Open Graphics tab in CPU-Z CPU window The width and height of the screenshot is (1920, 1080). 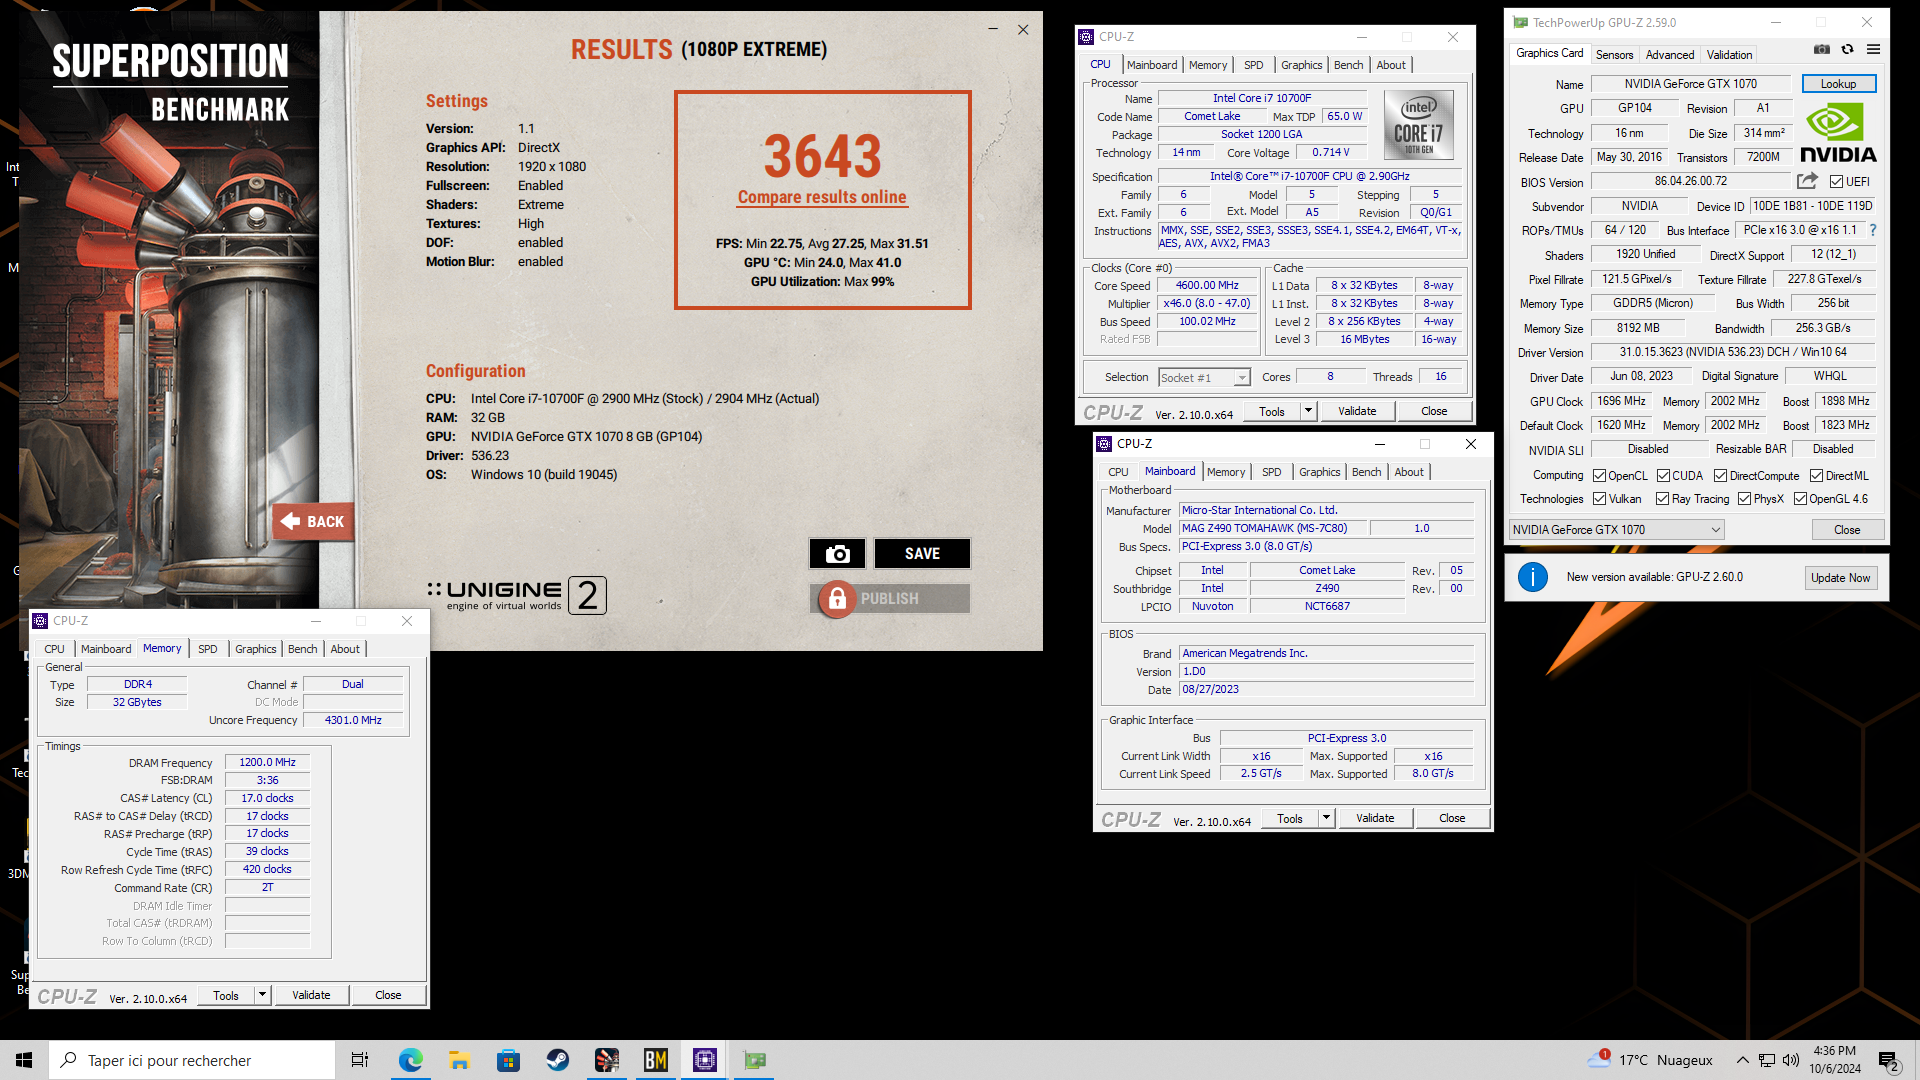1301,65
